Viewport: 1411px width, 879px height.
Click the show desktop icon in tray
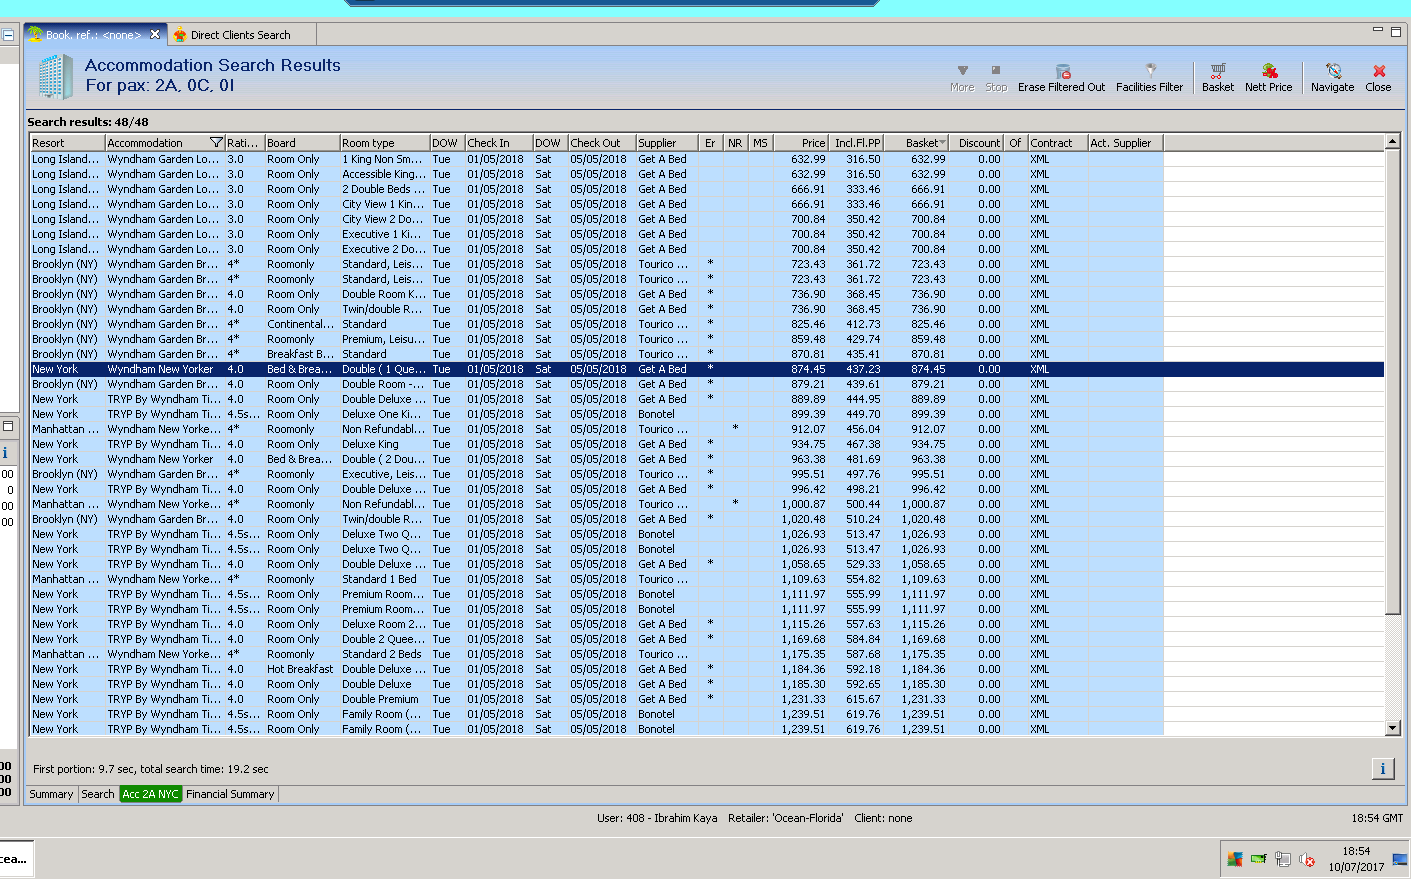(x=1400, y=859)
